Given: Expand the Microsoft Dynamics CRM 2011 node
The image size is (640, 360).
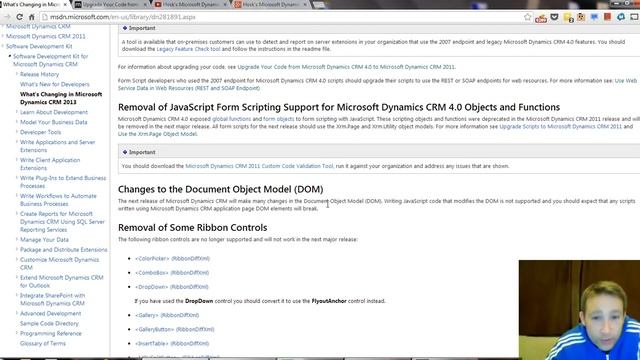Looking at the screenshot, I should [3, 36].
